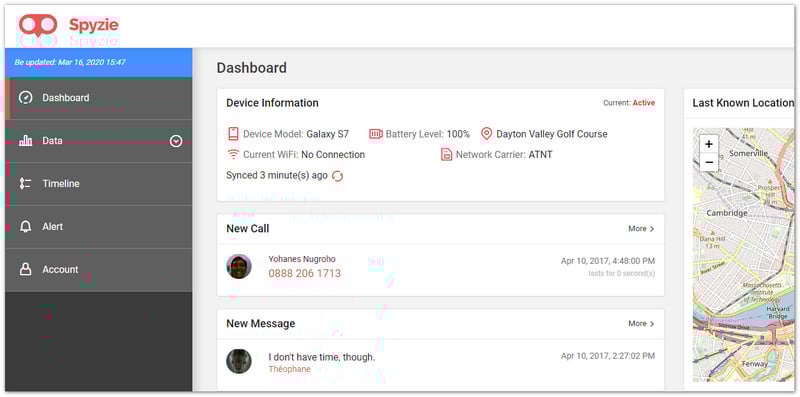Screen dimensions: 800x397
Task: Click phone number 0888 206 1713
Action: click(x=305, y=274)
